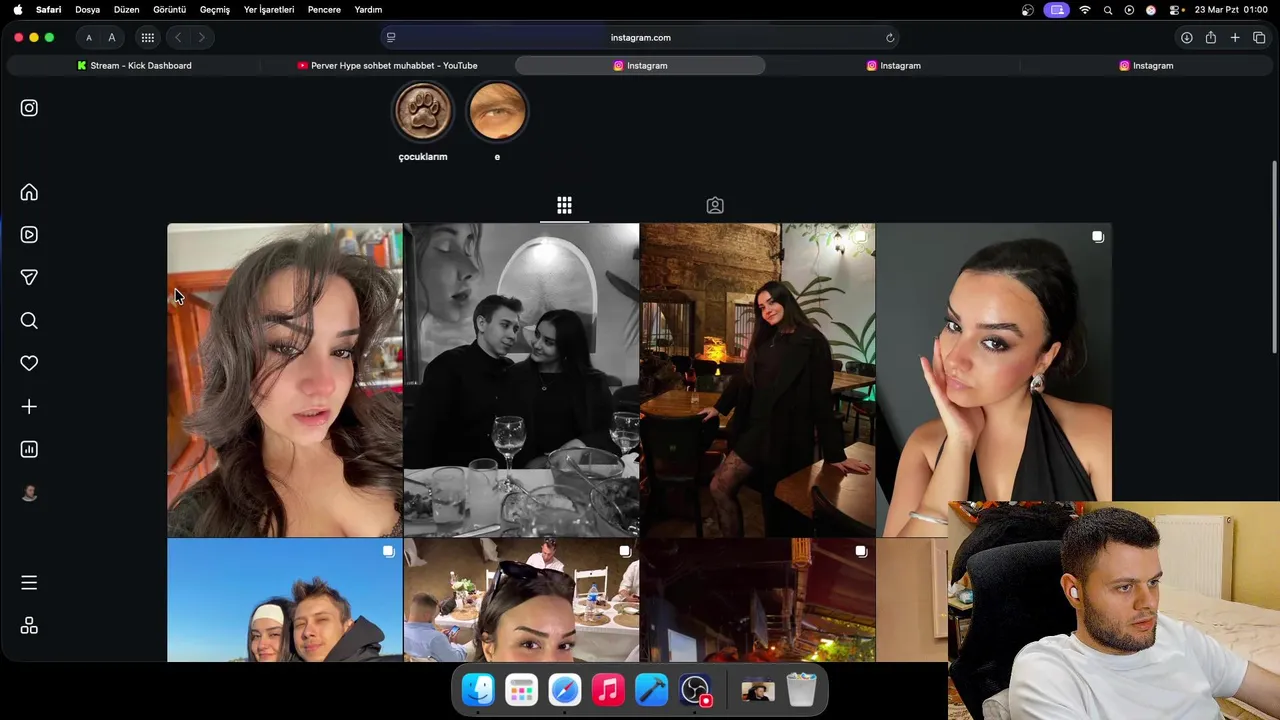Switch to Perver Hype sohbet muhabbet YouTube tab
1280x720 pixels.
[x=387, y=65]
